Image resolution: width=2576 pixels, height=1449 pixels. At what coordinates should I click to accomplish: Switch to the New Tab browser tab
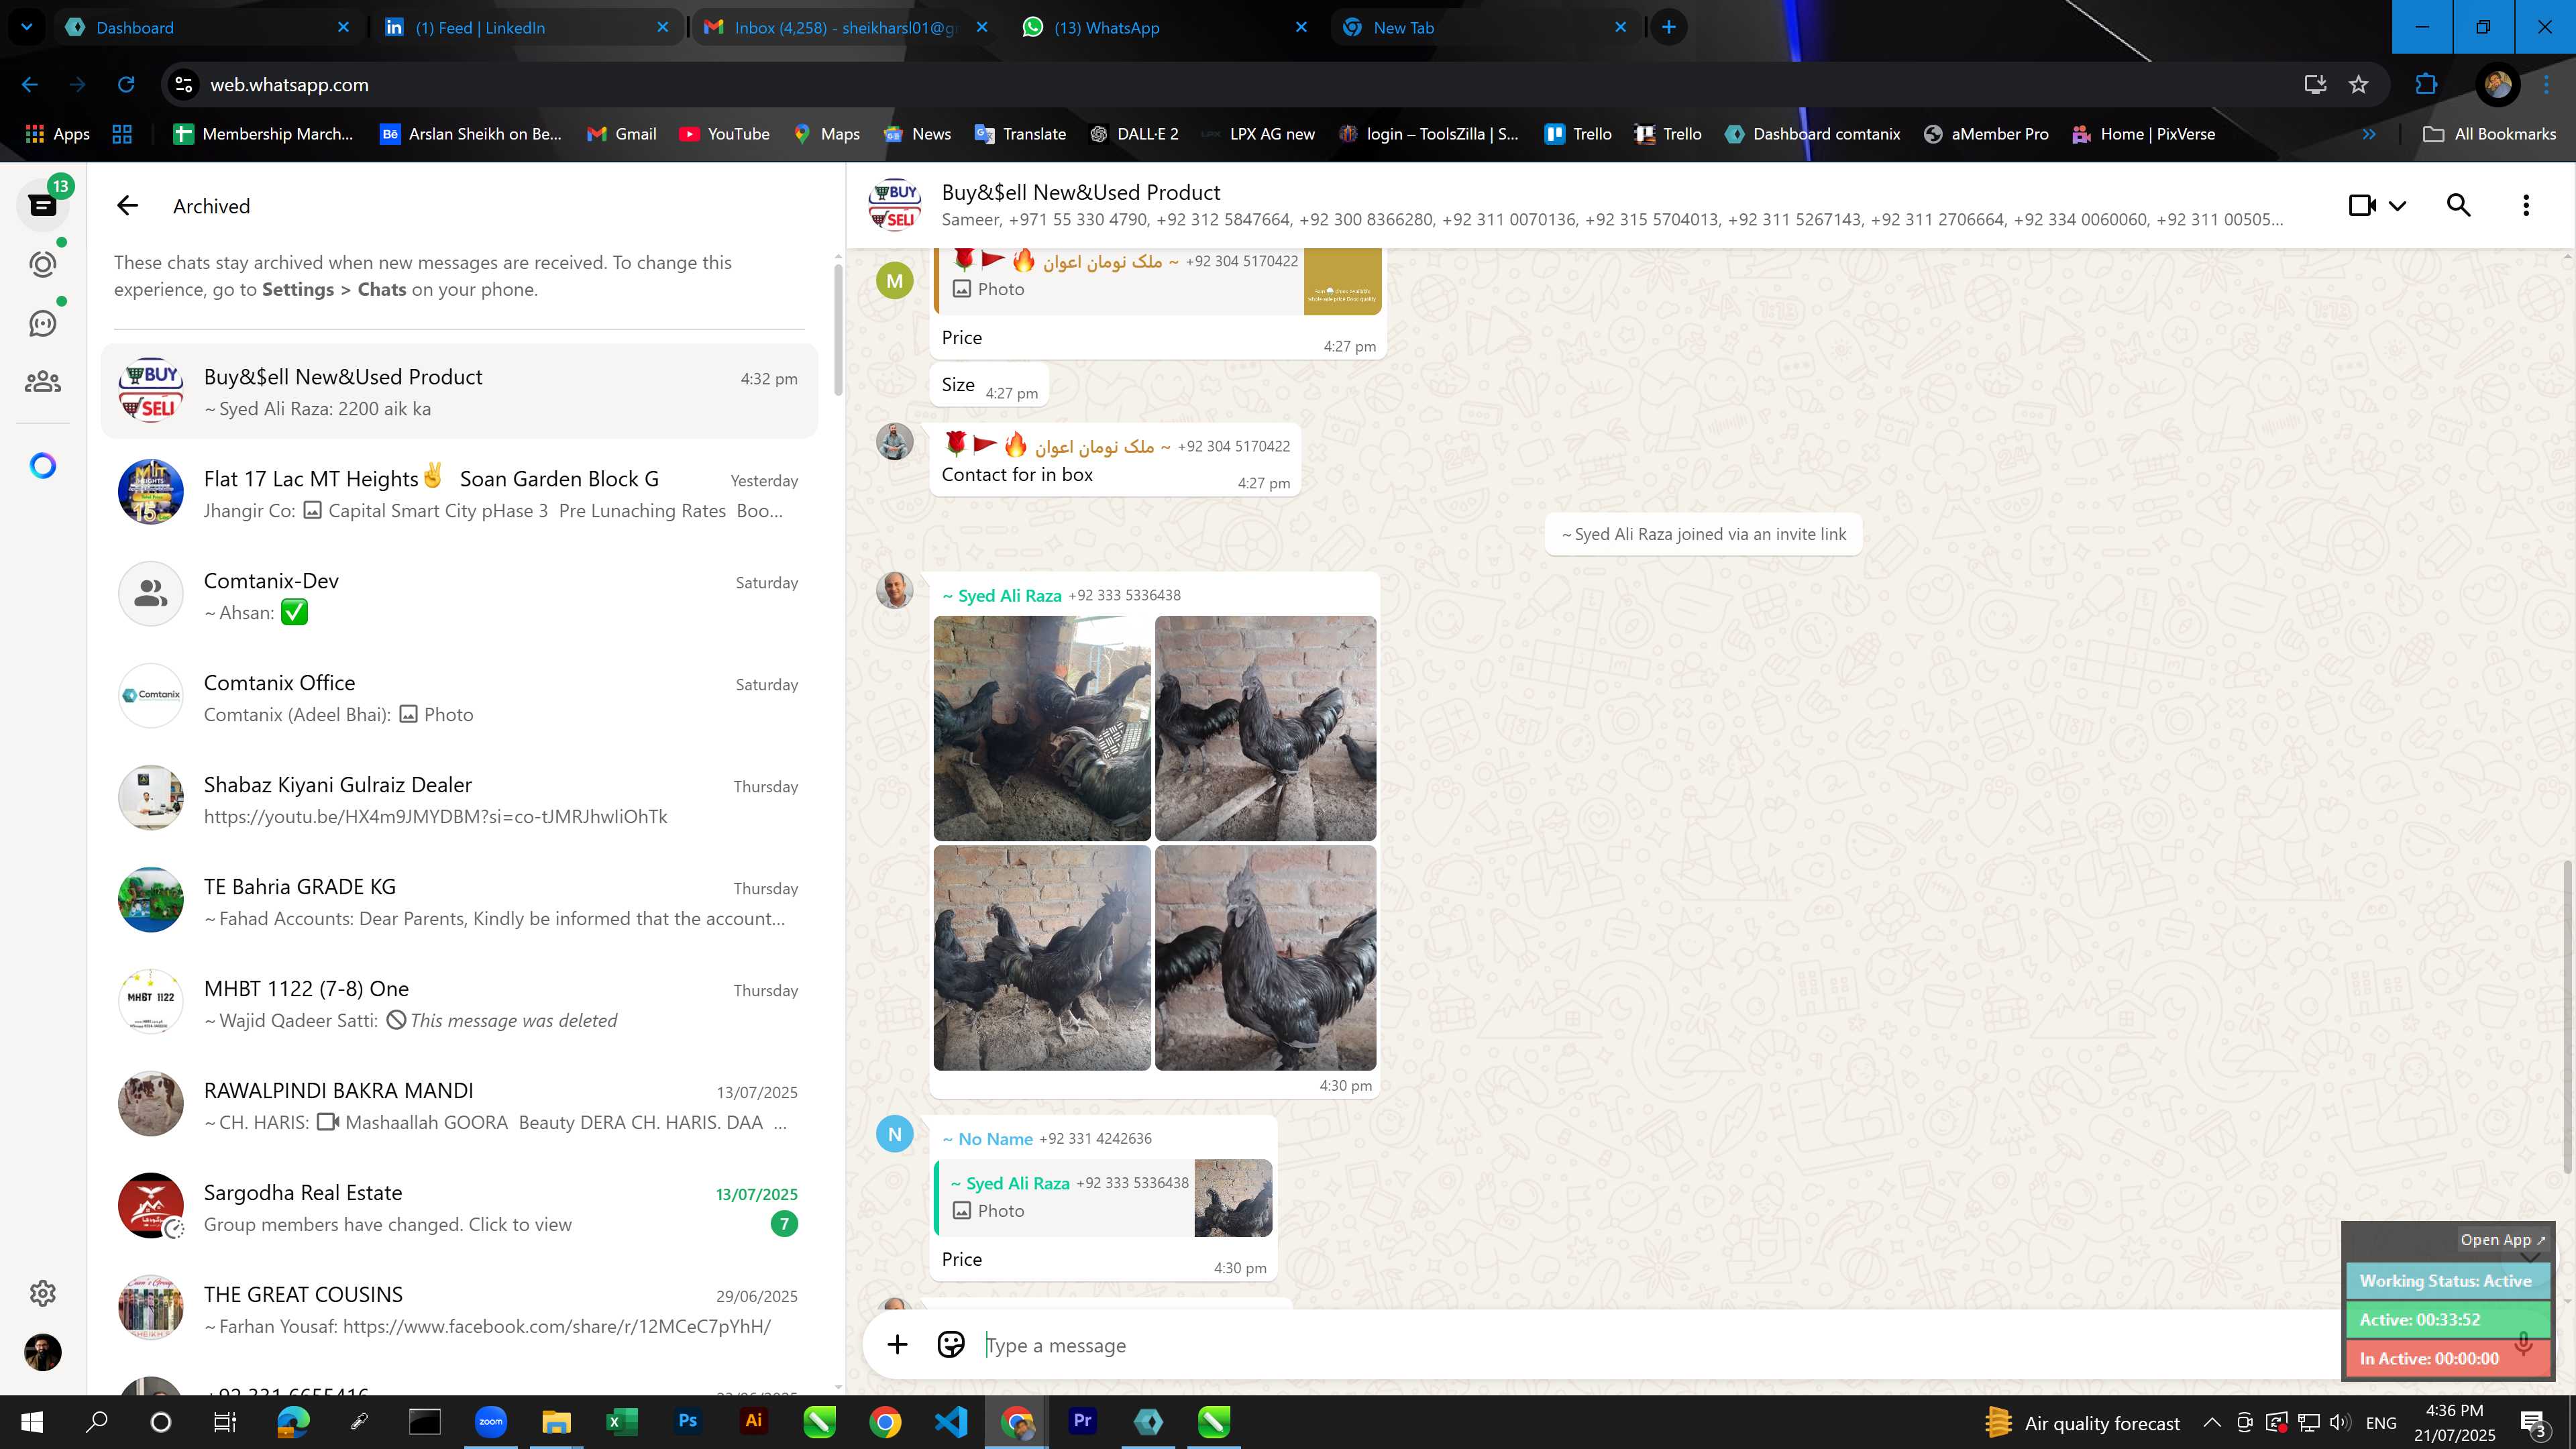tap(1484, 27)
